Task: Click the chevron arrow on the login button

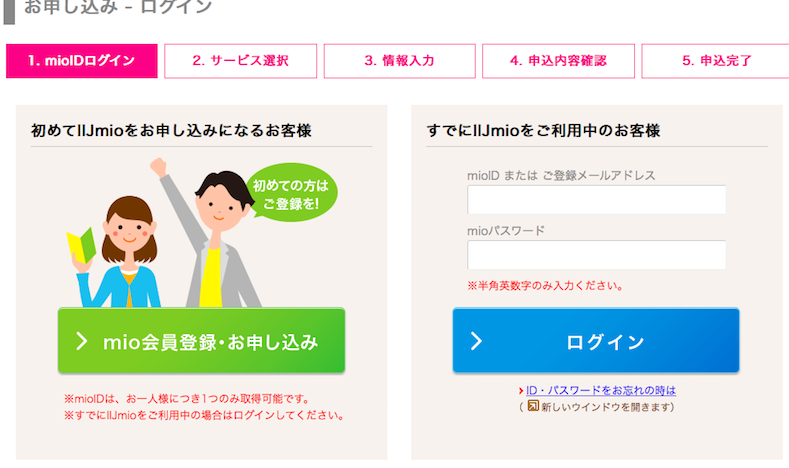Action: click(x=476, y=341)
